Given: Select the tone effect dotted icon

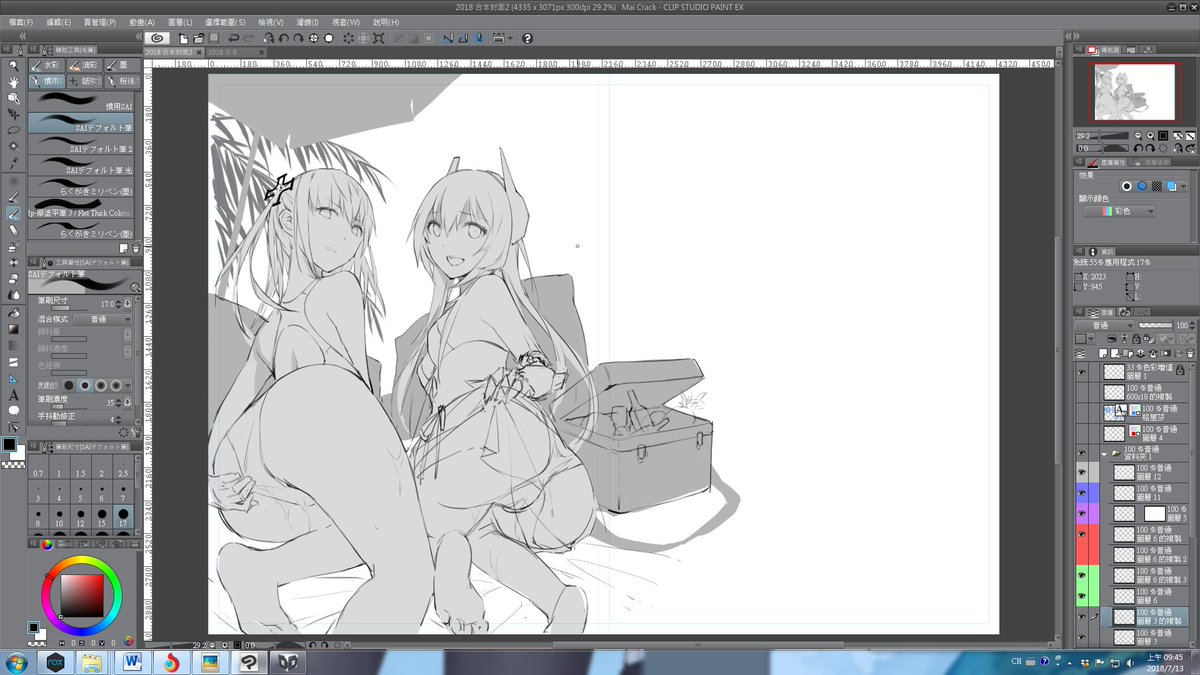Looking at the screenshot, I should (1156, 186).
